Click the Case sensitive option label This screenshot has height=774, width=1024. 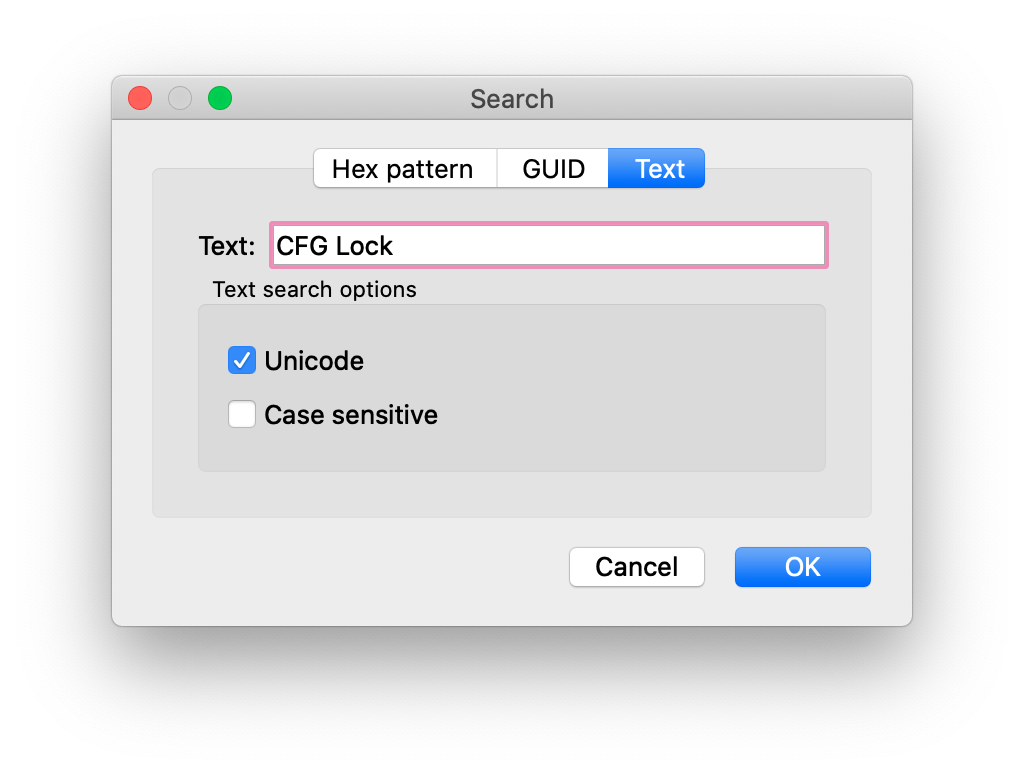click(x=351, y=415)
